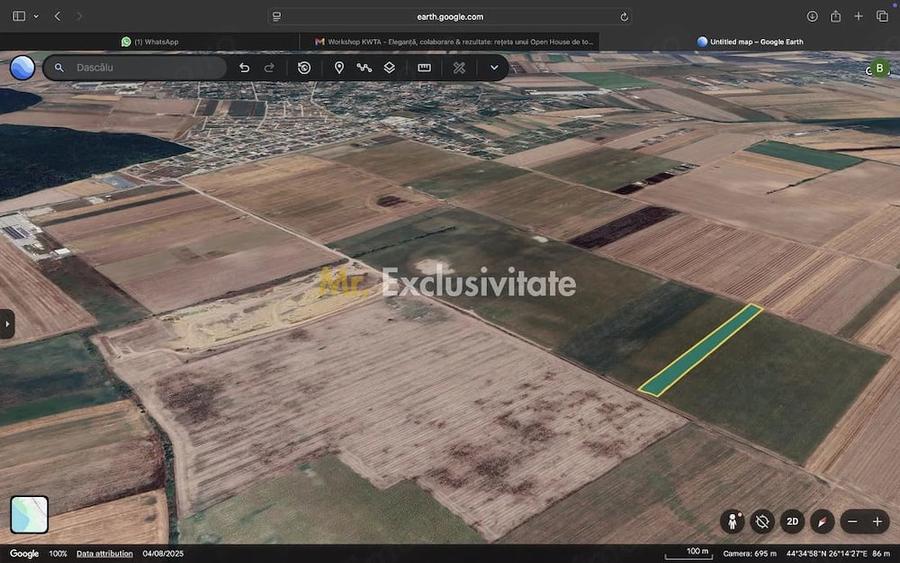Reset heading with the compass button

(x=822, y=522)
